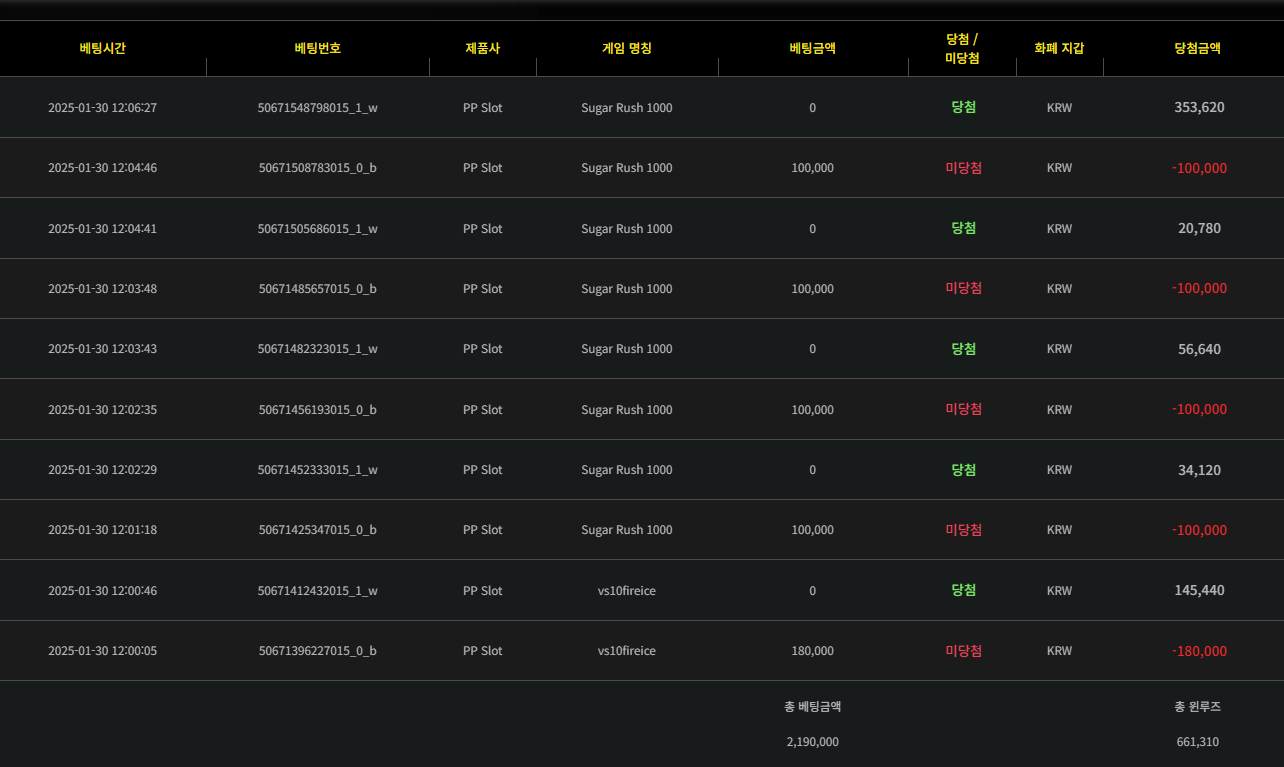Select bet number 50671485657015_0_b
The height and width of the screenshot is (767, 1284).
pyautogui.click(x=318, y=289)
